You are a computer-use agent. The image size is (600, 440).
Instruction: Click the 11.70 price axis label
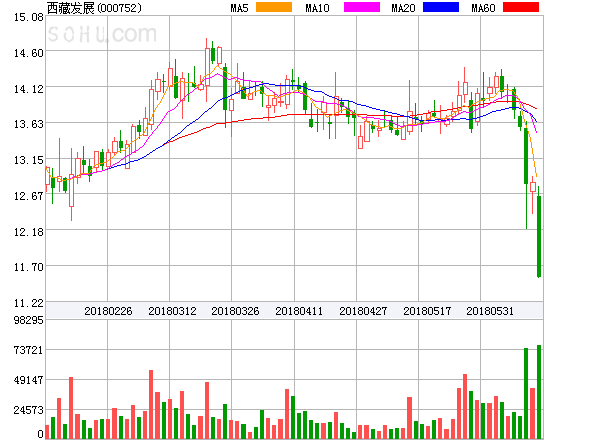29,267
